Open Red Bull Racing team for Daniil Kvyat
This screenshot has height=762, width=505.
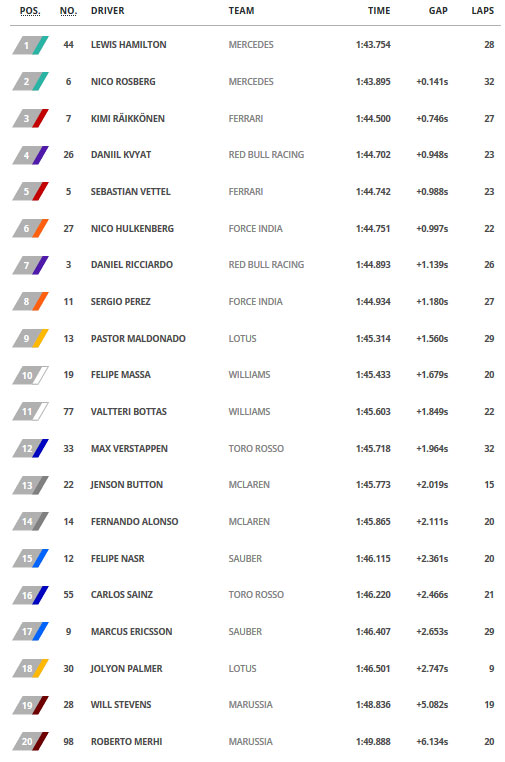tap(266, 155)
